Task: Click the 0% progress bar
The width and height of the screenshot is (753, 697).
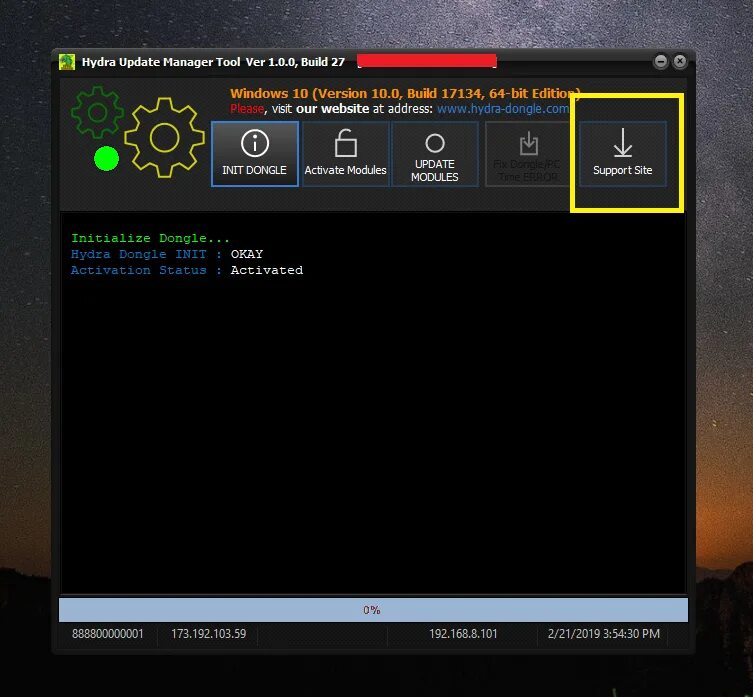Action: coord(373,610)
